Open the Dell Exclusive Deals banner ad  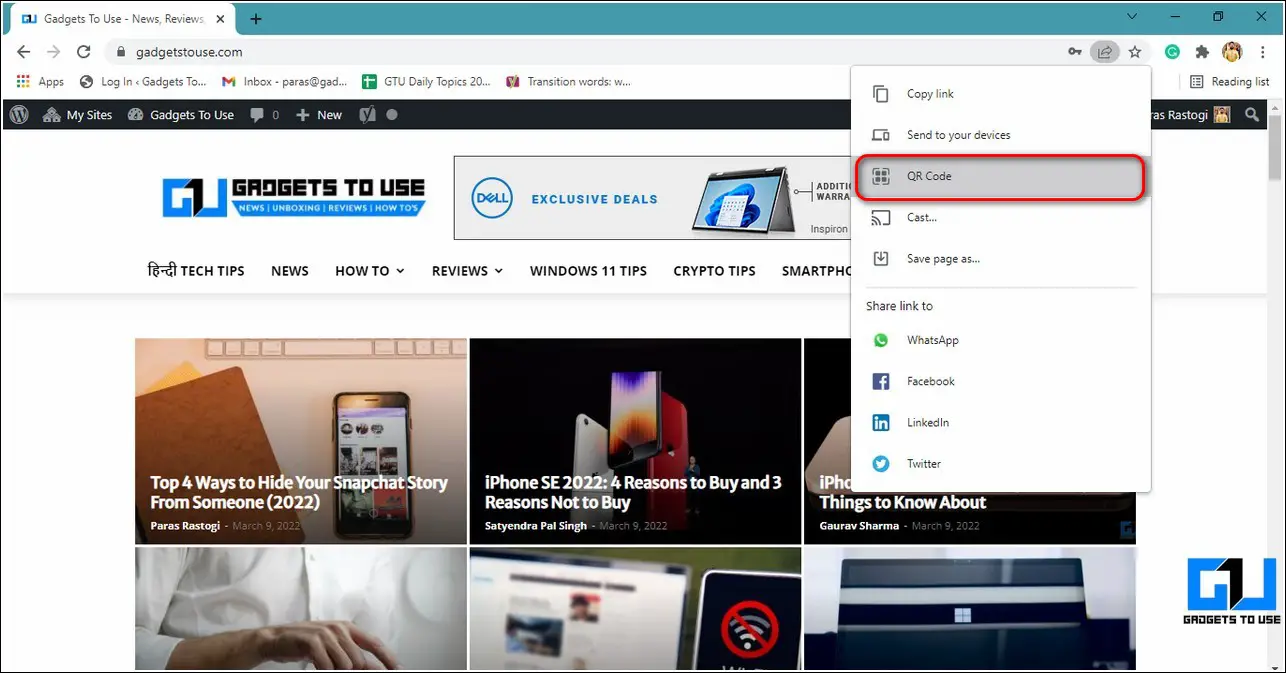tap(651, 198)
